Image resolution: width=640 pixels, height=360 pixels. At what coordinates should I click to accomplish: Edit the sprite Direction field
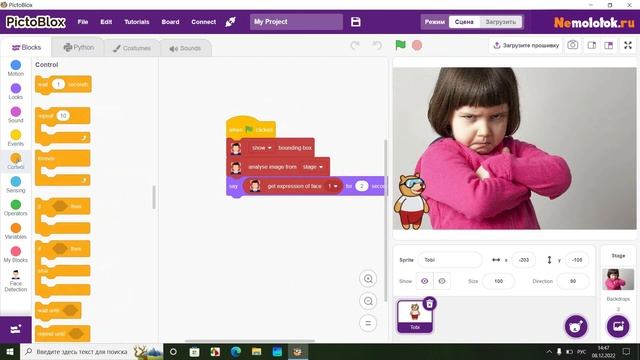pos(573,281)
